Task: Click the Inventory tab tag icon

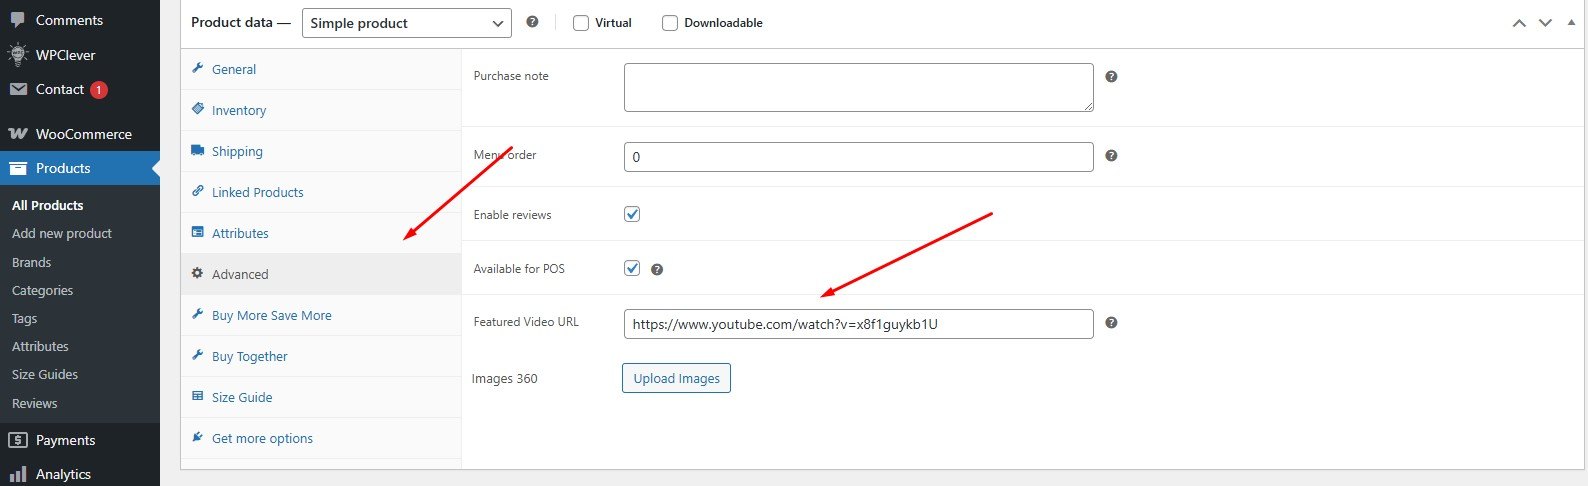Action: pyautogui.click(x=198, y=110)
